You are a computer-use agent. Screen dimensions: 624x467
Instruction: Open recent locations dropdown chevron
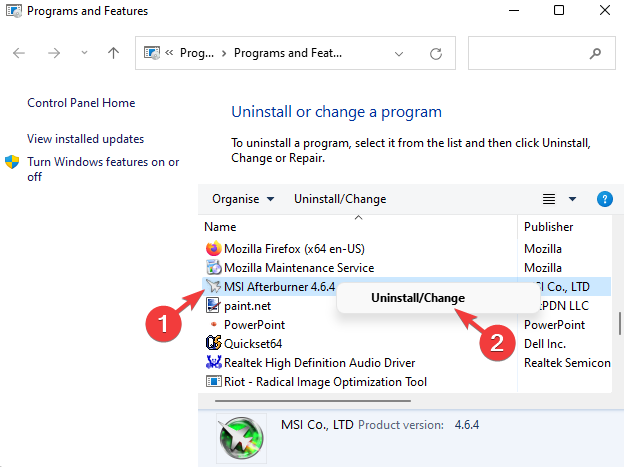[x=84, y=53]
